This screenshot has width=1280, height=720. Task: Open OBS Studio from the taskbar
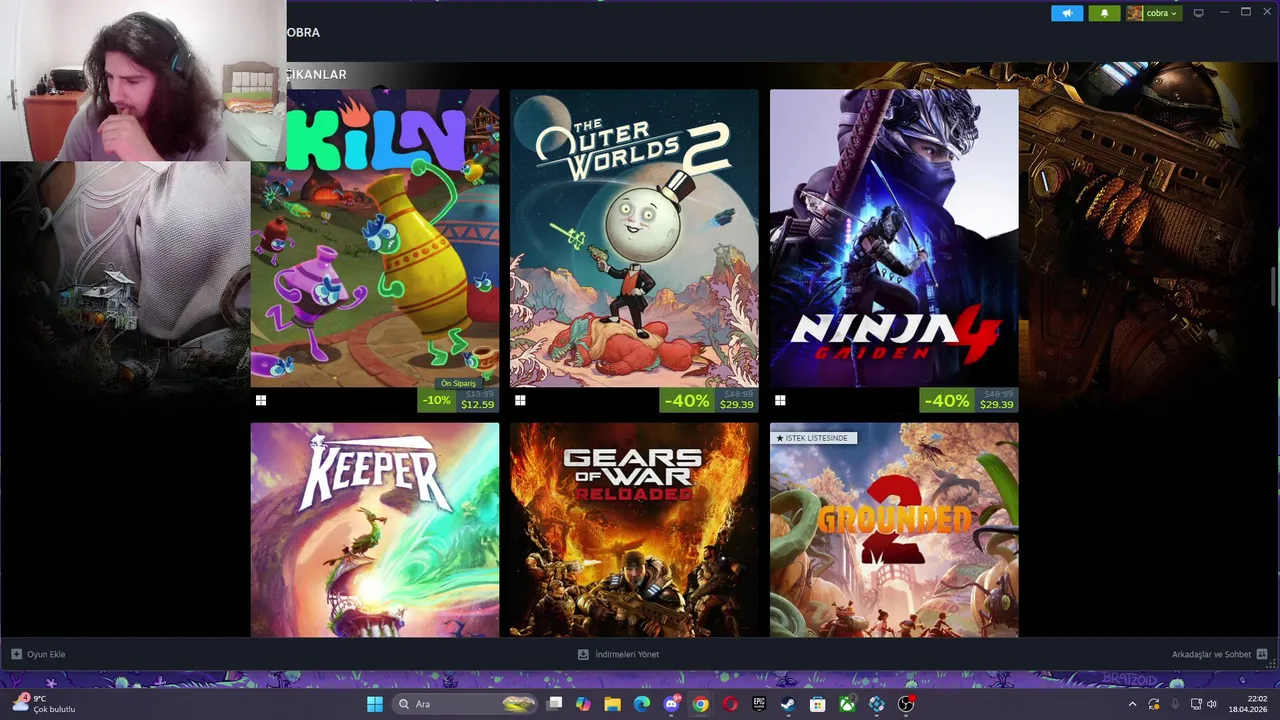pyautogui.click(x=906, y=704)
